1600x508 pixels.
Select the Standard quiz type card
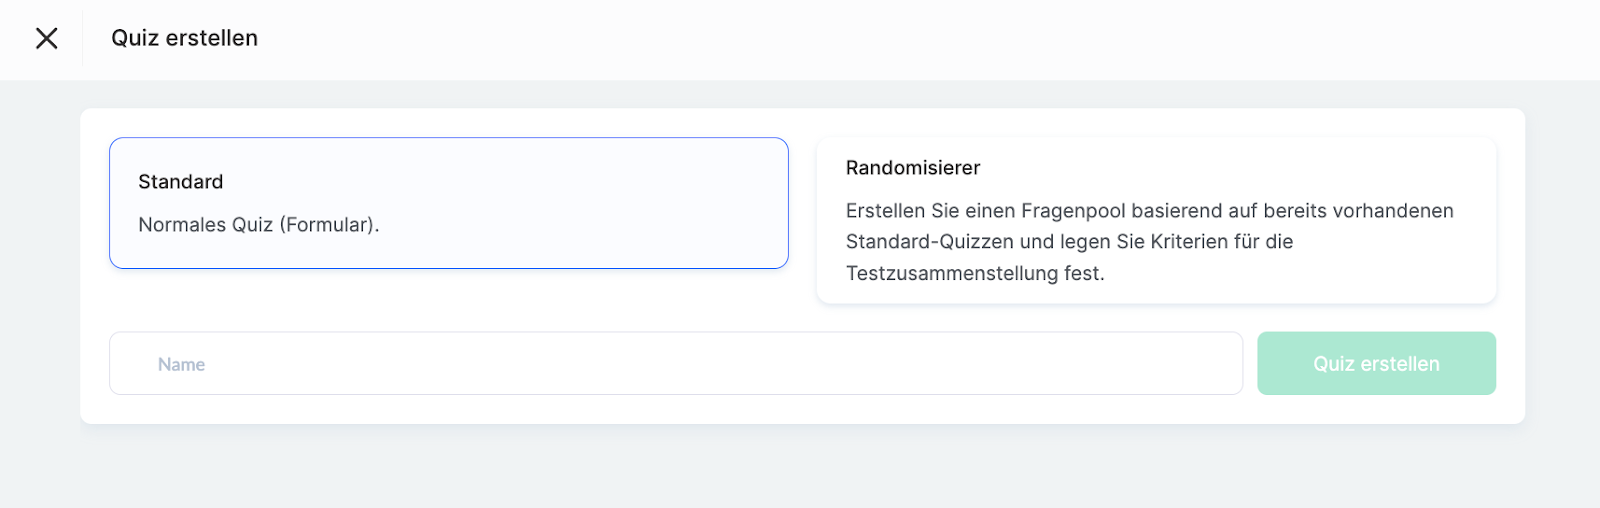(448, 203)
